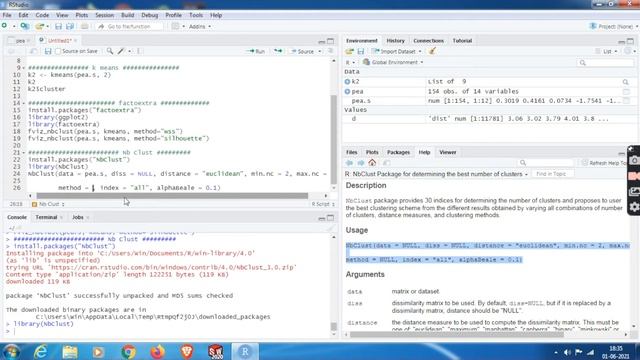Open the File menu

point(7,15)
